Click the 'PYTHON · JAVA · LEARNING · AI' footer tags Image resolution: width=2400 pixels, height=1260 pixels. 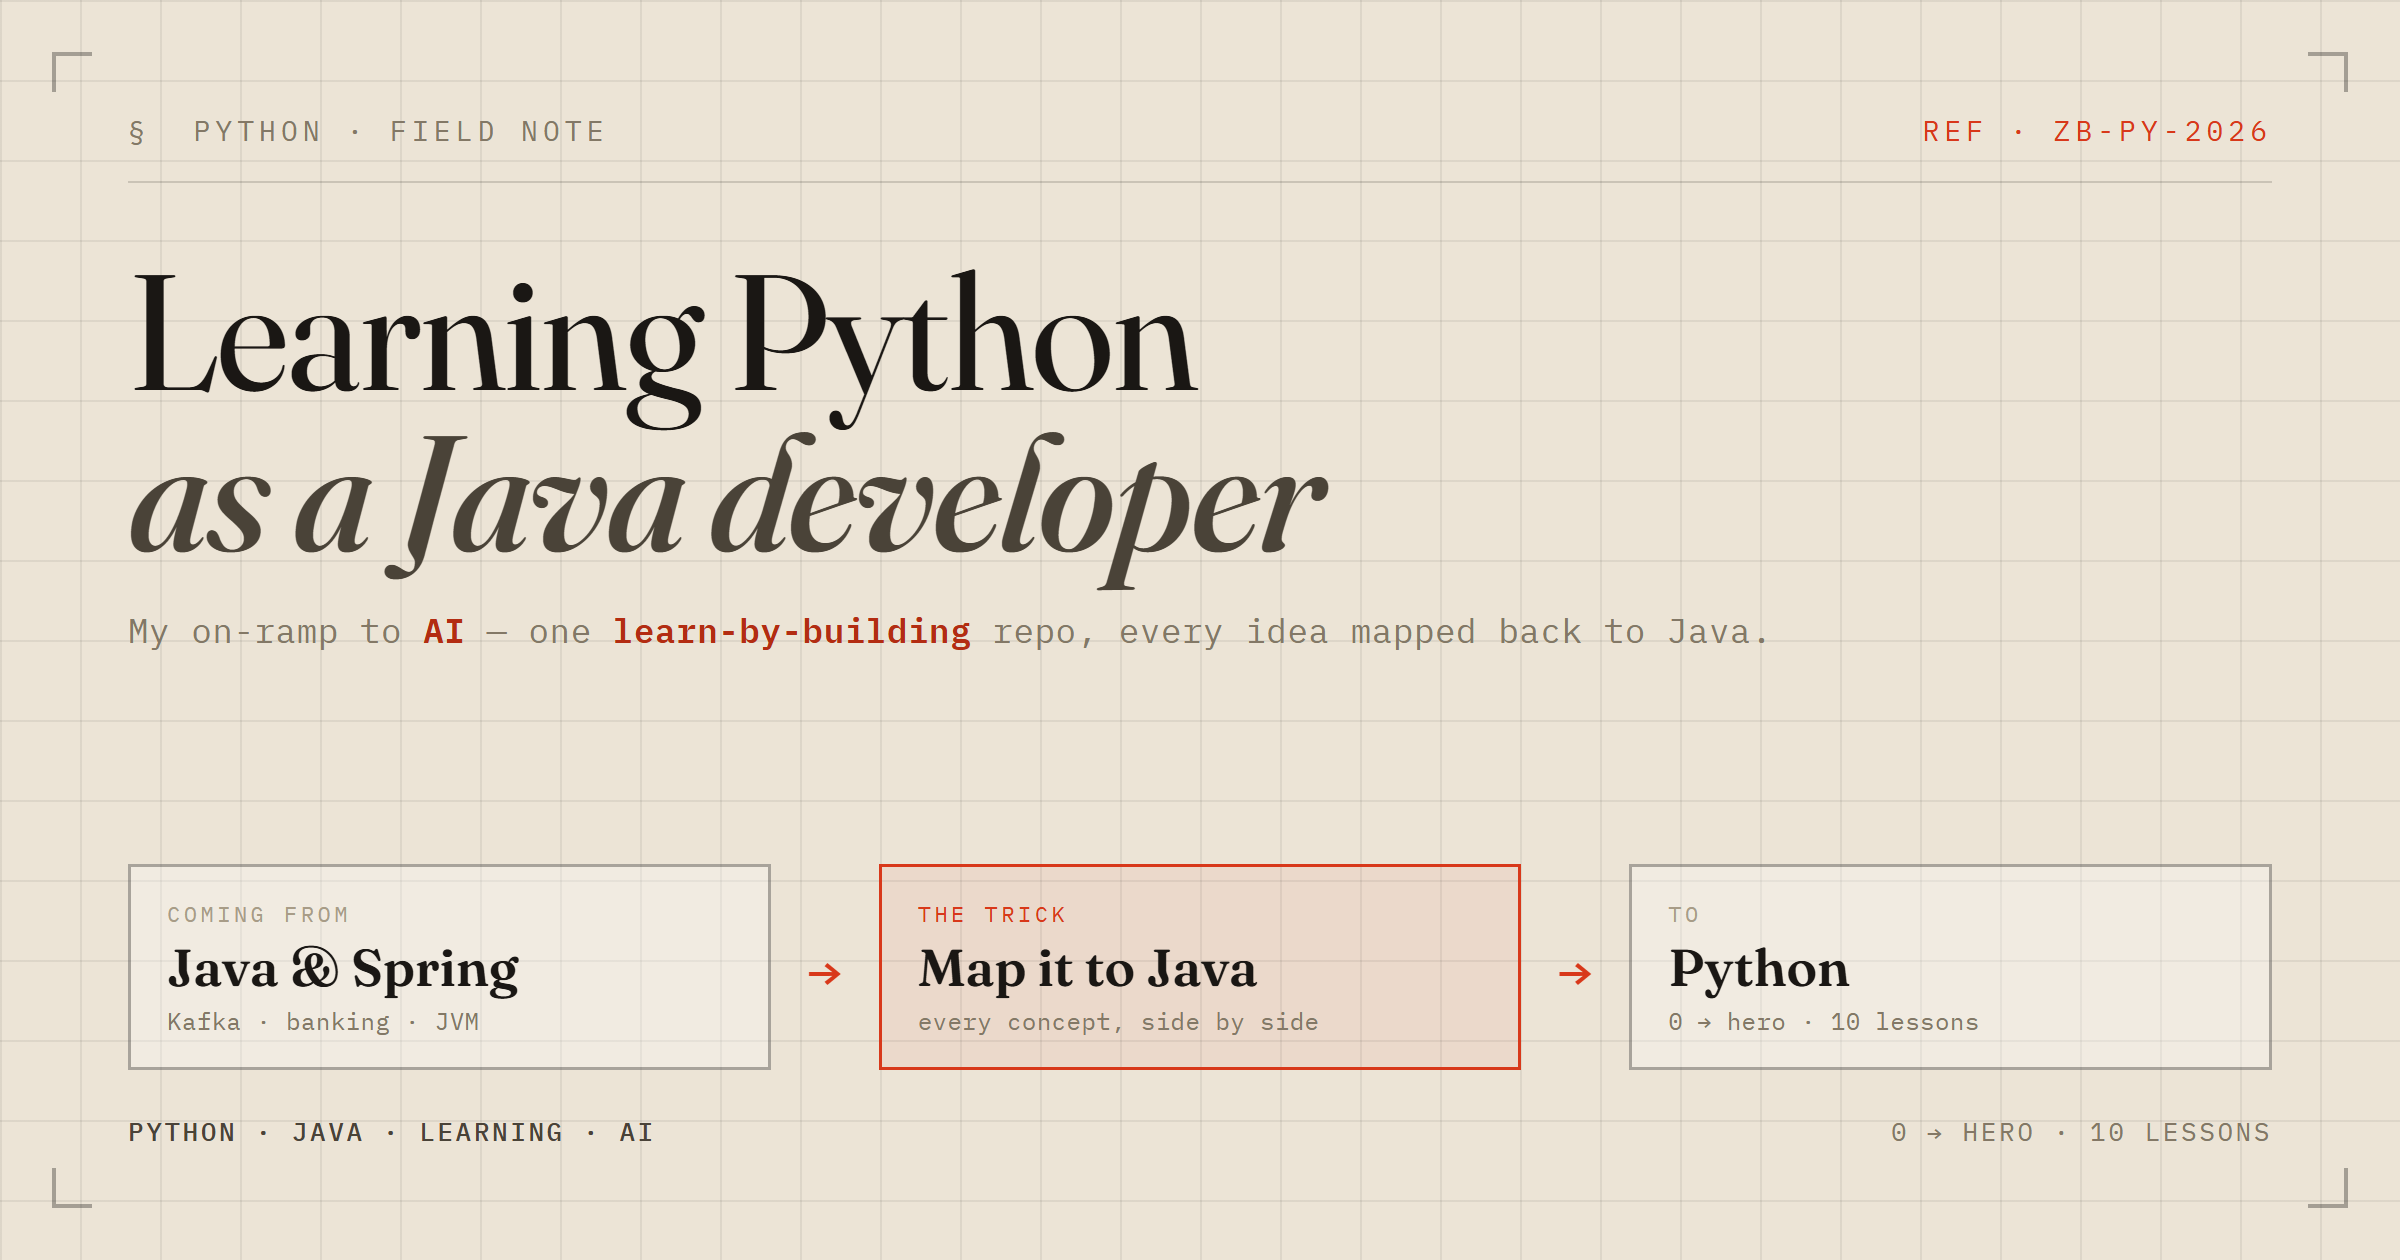coord(391,1132)
